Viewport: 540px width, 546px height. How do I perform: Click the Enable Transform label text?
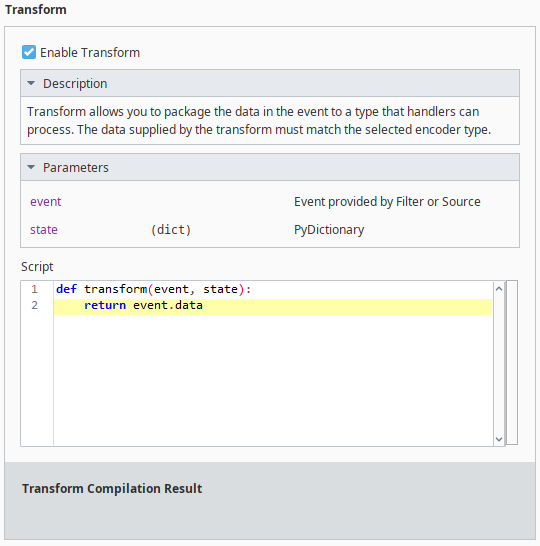tap(90, 53)
